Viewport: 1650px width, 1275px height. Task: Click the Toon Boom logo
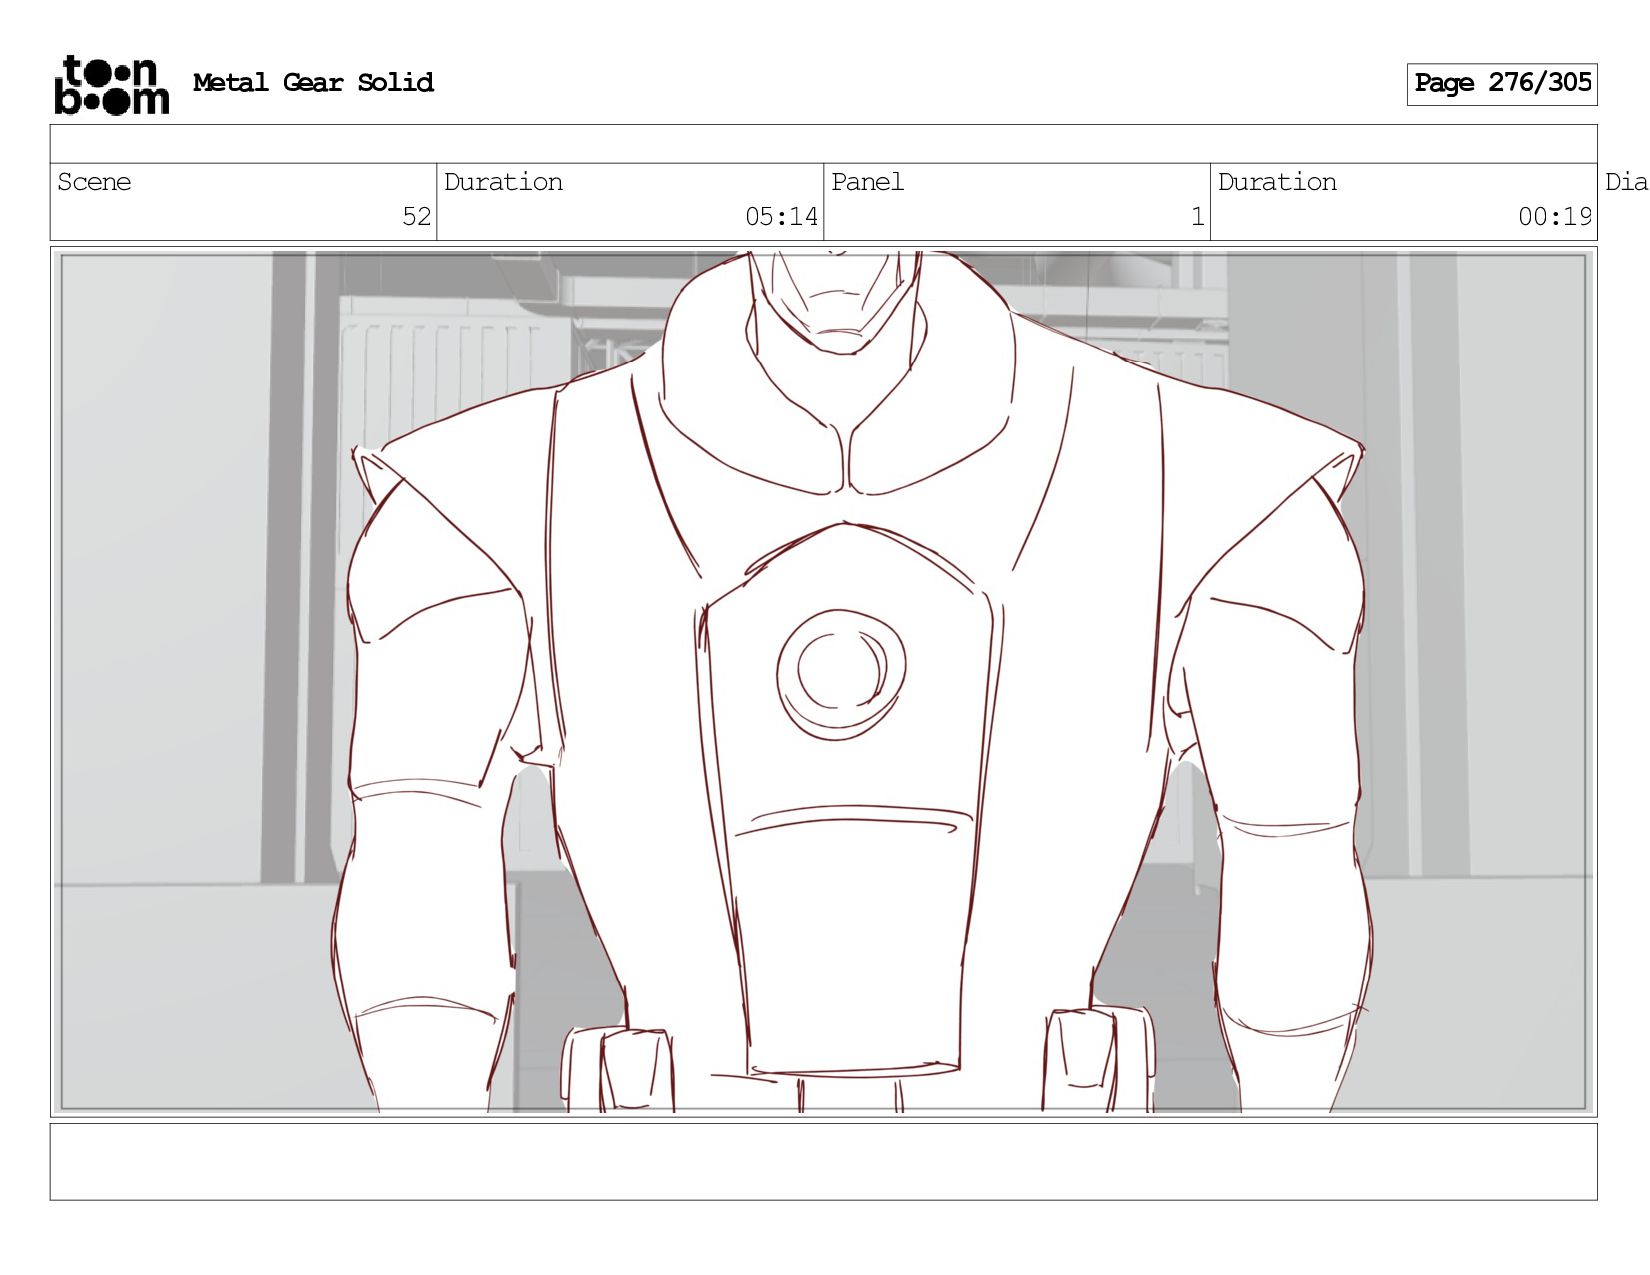pyautogui.click(x=111, y=85)
